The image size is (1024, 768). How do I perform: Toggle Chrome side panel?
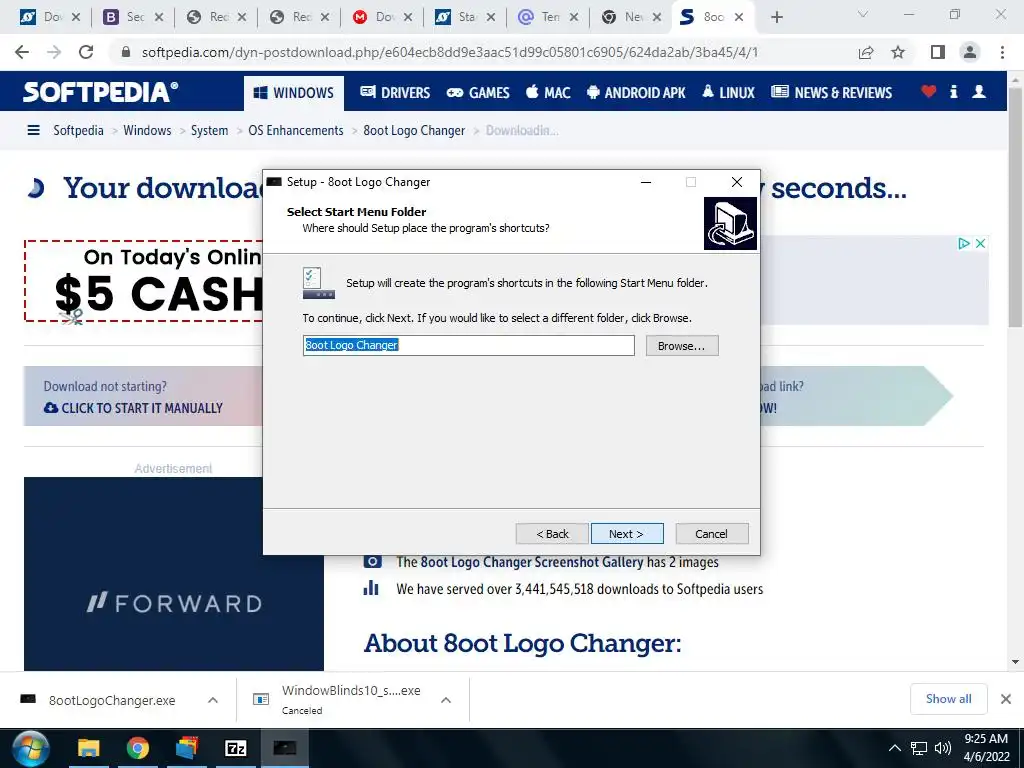[x=938, y=52]
